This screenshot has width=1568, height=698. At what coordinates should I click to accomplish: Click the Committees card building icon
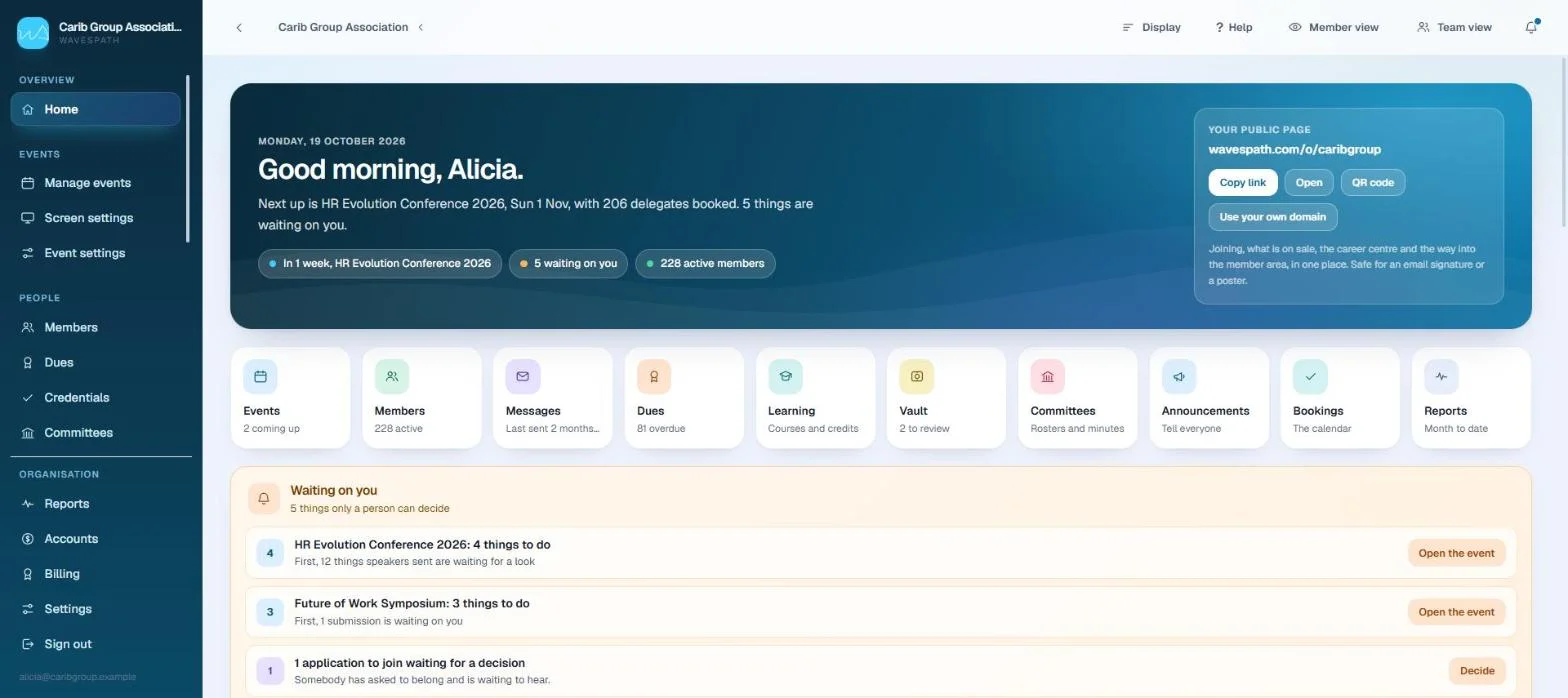(1048, 377)
